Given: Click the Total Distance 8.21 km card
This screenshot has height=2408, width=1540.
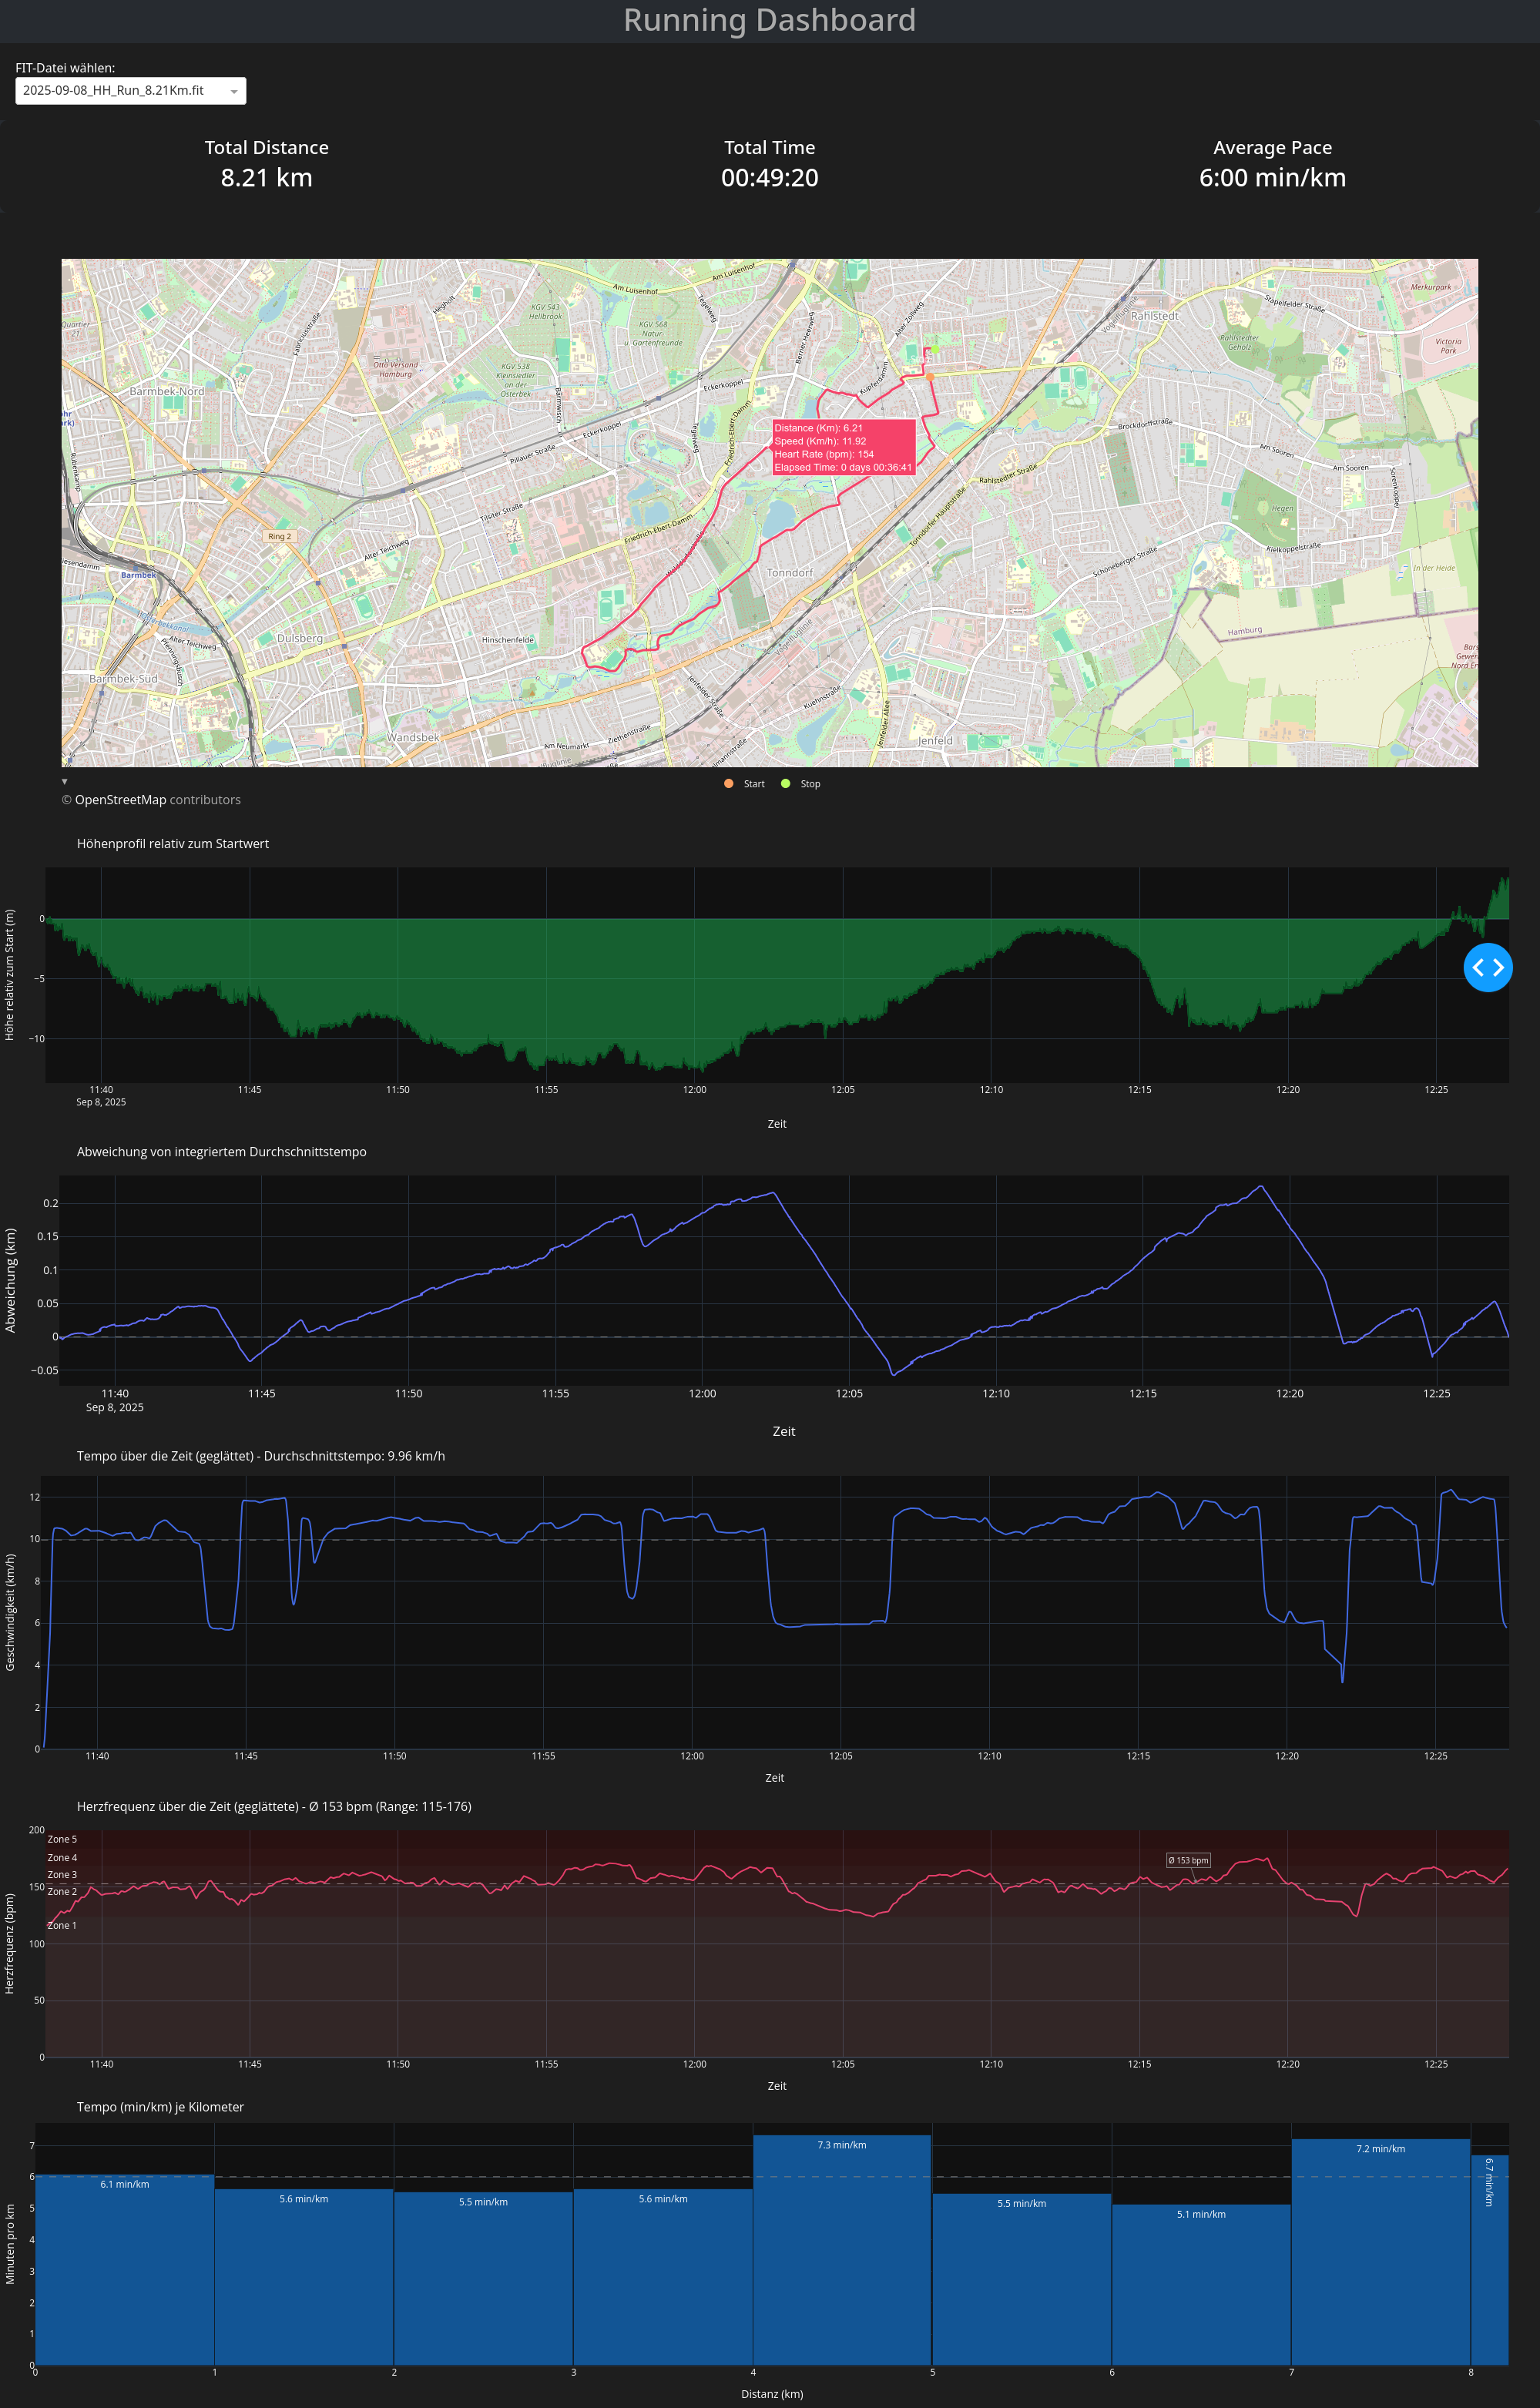Looking at the screenshot, I should [266, 164].
